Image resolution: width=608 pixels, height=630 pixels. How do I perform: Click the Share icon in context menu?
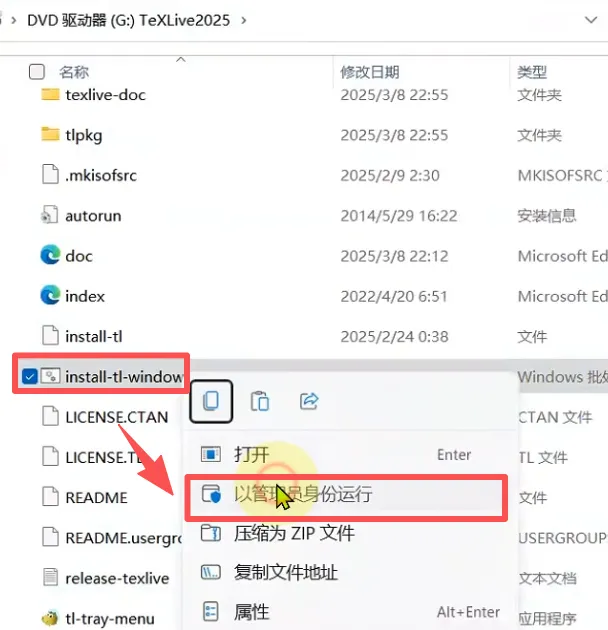pos(309,401)
